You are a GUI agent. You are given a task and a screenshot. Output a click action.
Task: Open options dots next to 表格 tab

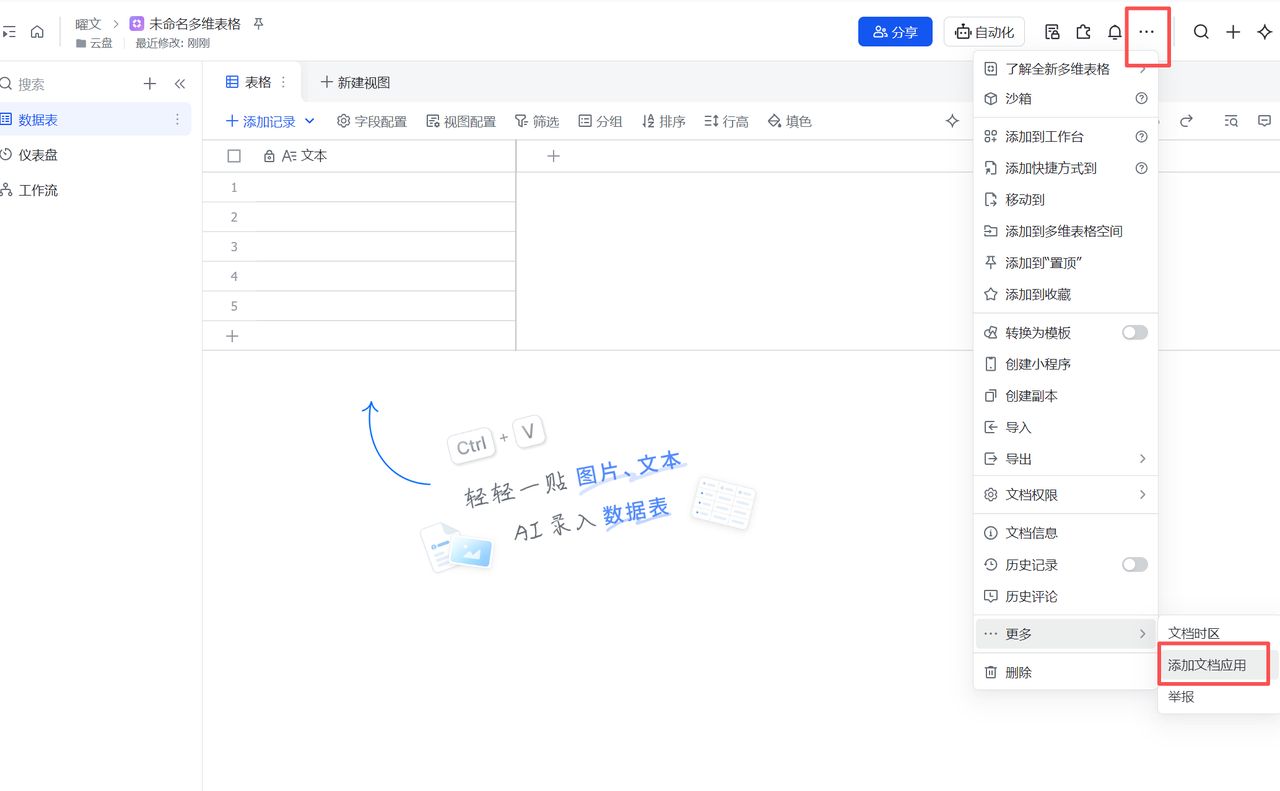point(283,82)
